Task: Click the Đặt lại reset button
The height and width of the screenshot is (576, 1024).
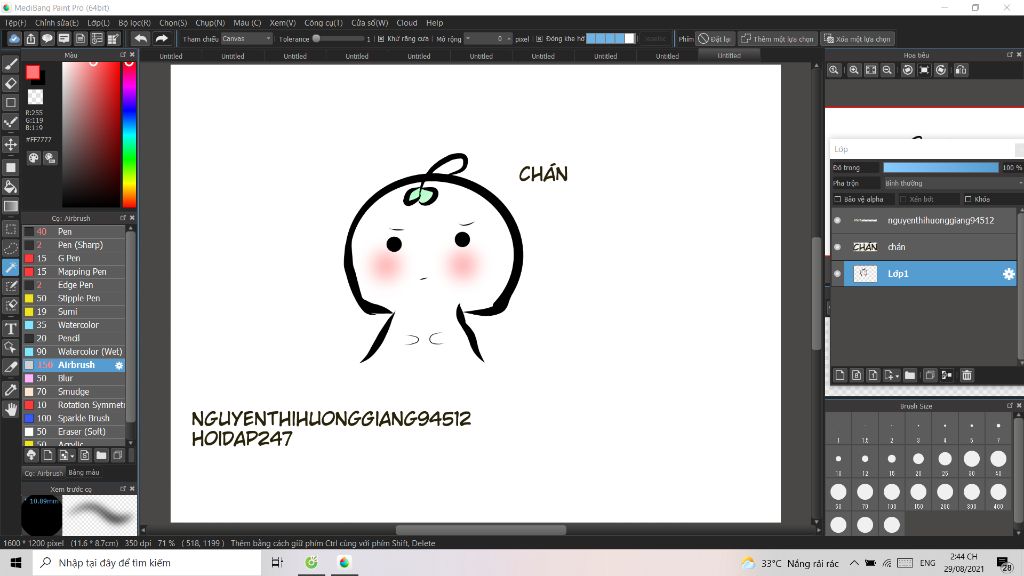Action: point(714,39)
